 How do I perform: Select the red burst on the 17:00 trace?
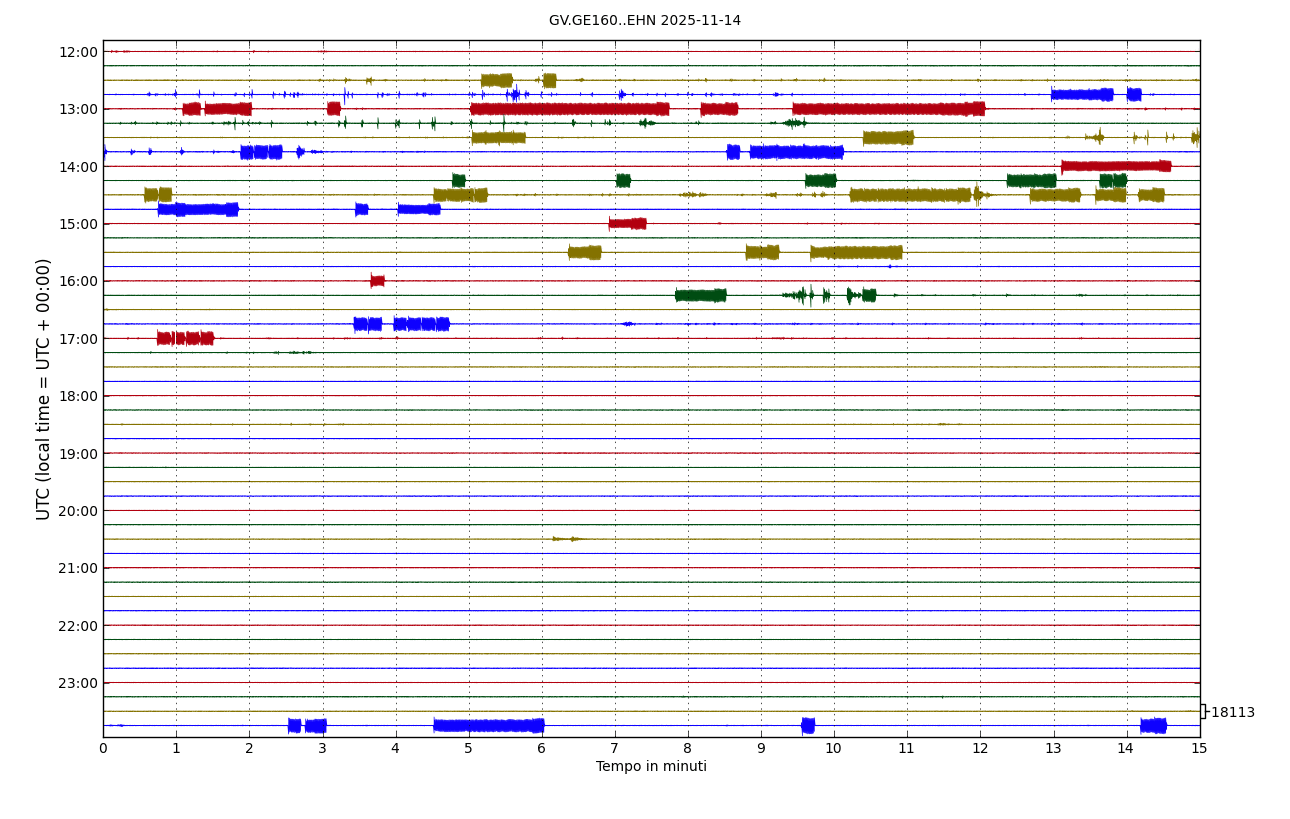[x=185, y=338]
